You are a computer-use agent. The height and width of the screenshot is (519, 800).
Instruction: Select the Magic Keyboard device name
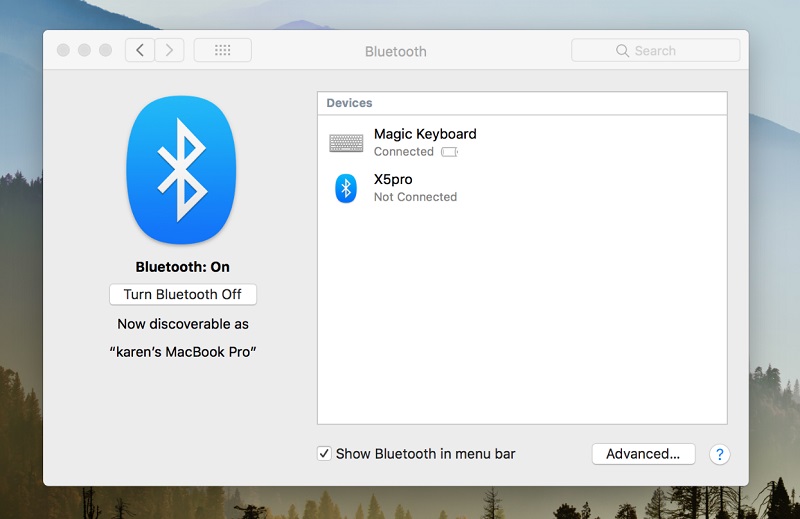[425, 134]
